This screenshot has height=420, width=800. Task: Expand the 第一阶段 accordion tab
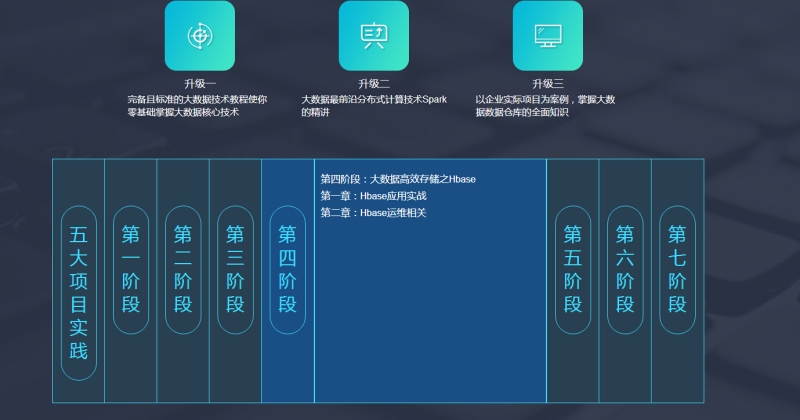[x=131, y=269]
